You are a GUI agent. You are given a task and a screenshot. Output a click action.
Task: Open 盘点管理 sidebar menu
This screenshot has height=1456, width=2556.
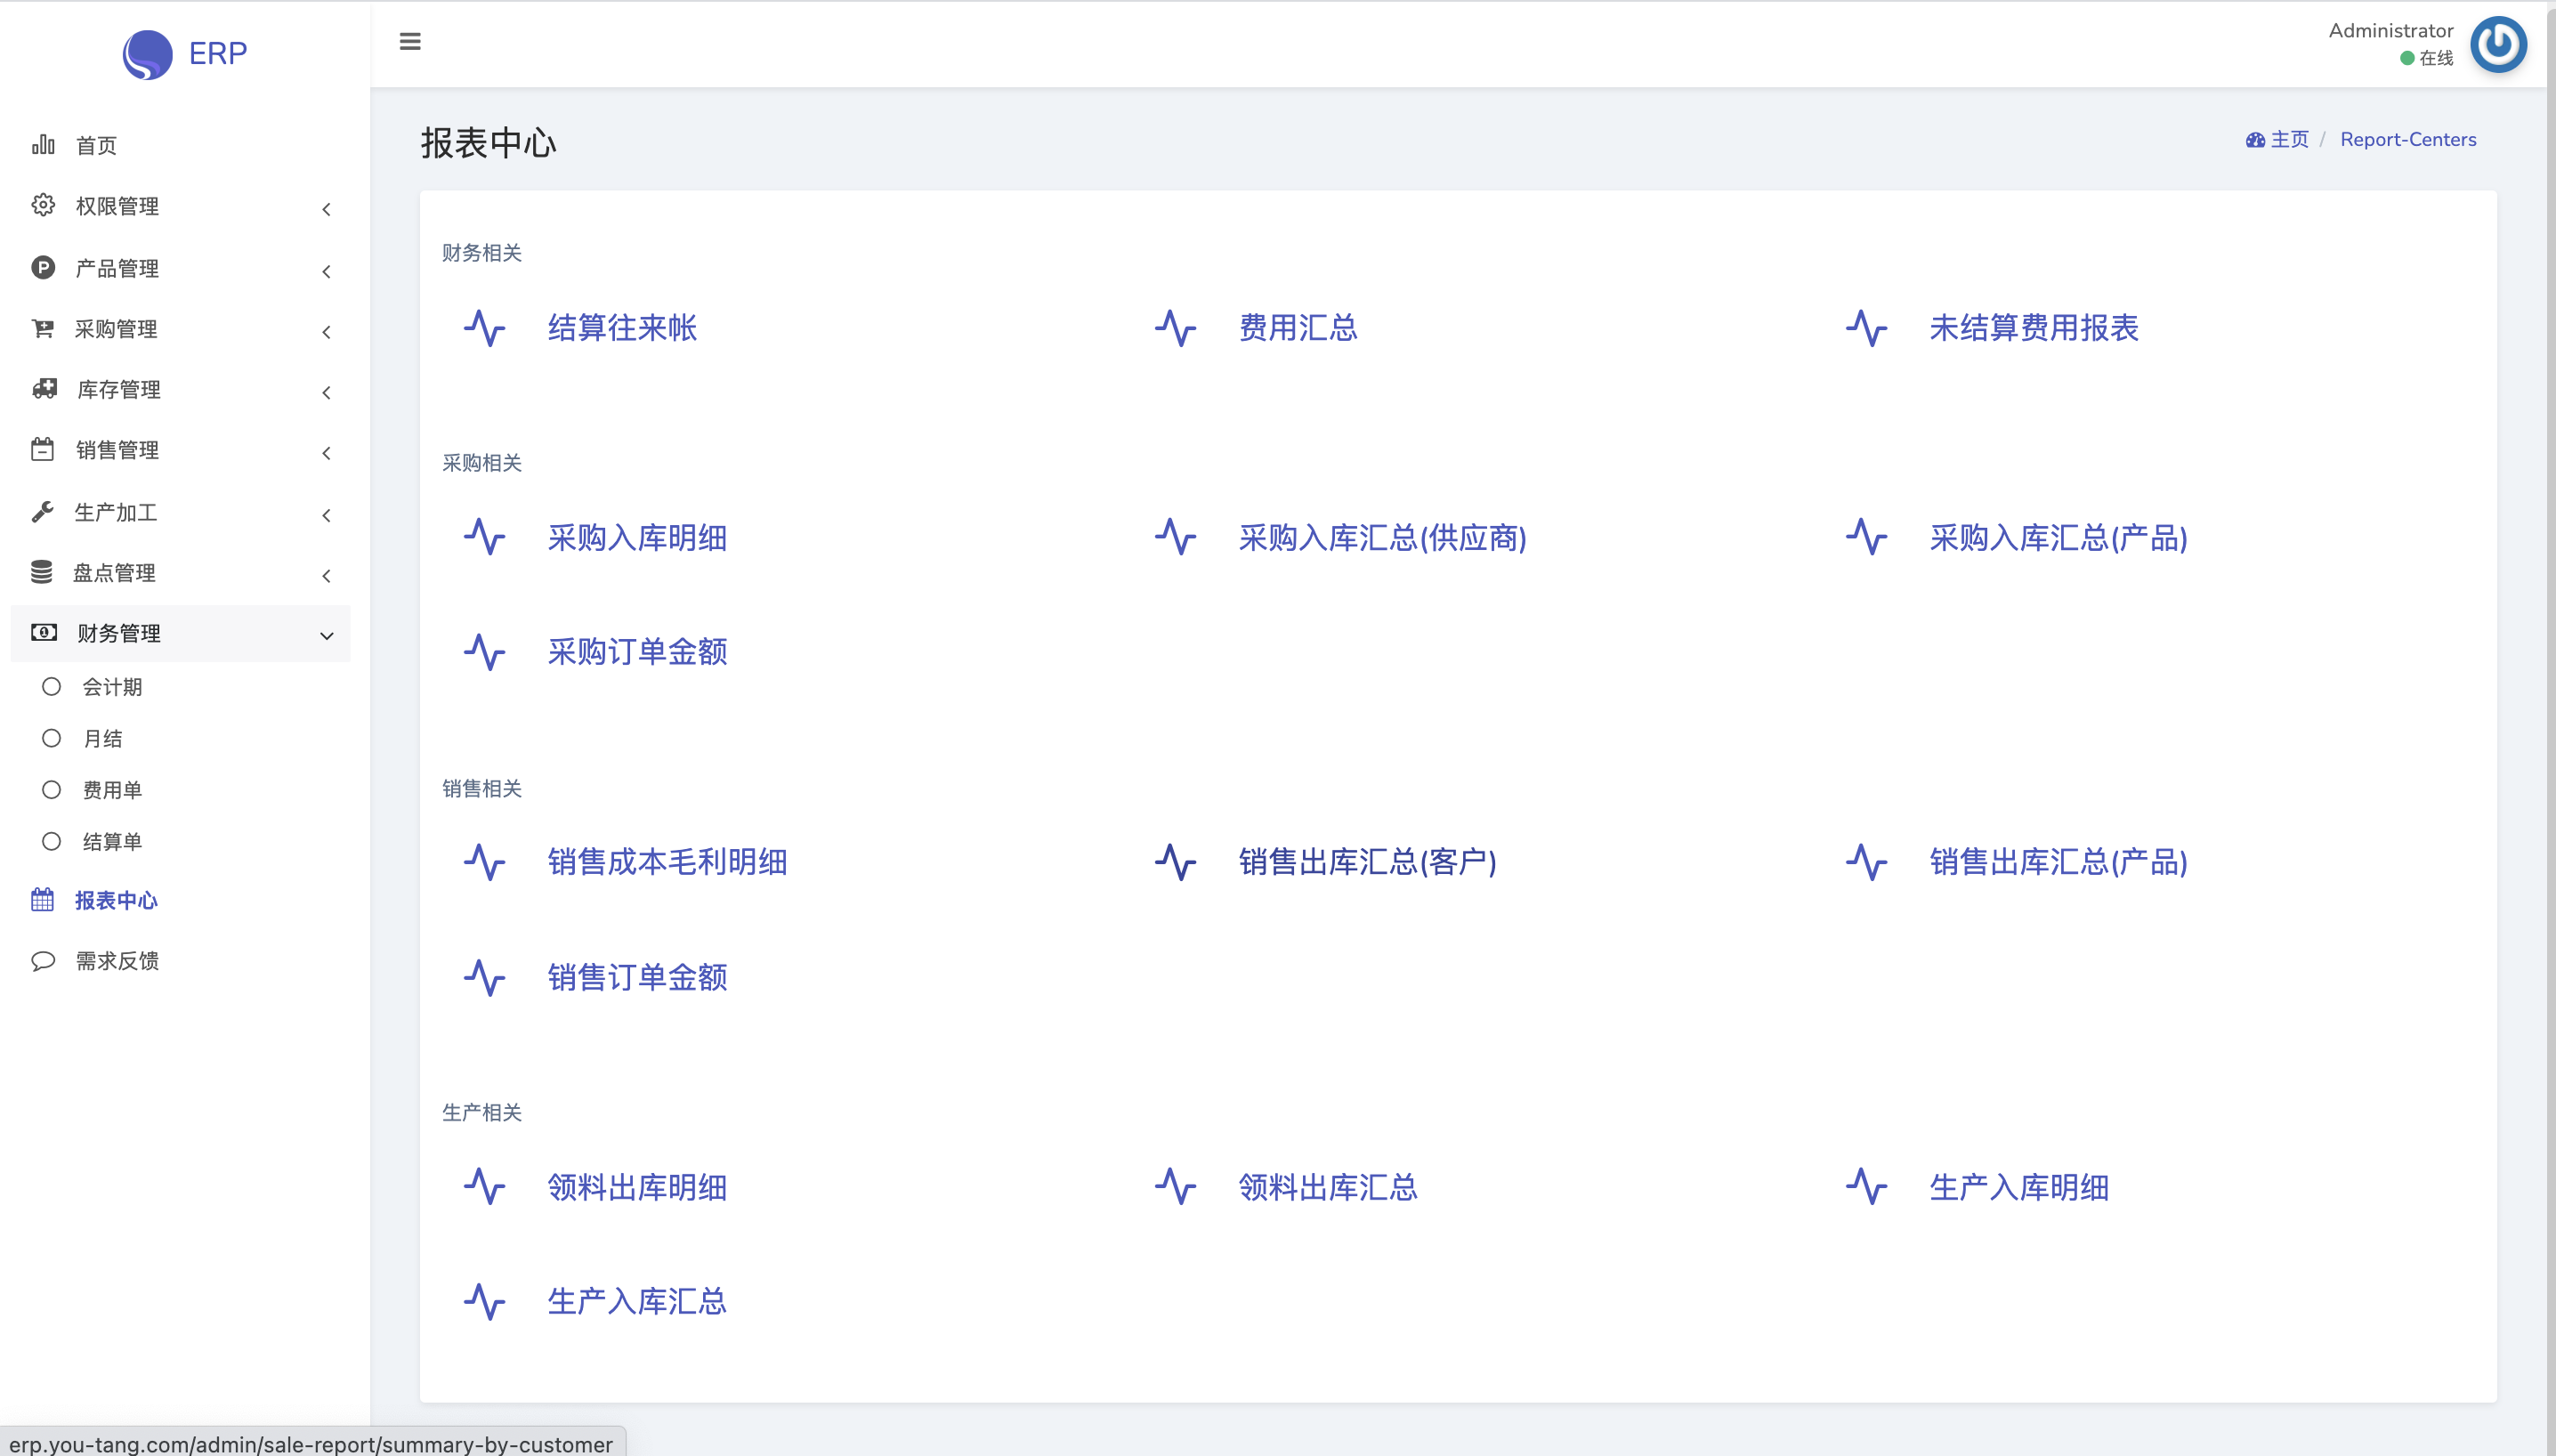point(114,573)
